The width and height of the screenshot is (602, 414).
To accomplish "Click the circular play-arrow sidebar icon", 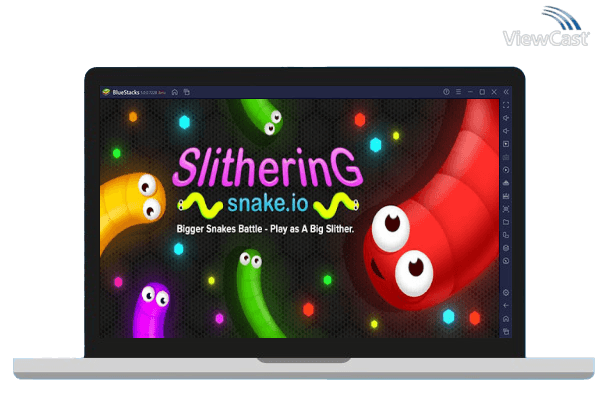I will point(506,170).
